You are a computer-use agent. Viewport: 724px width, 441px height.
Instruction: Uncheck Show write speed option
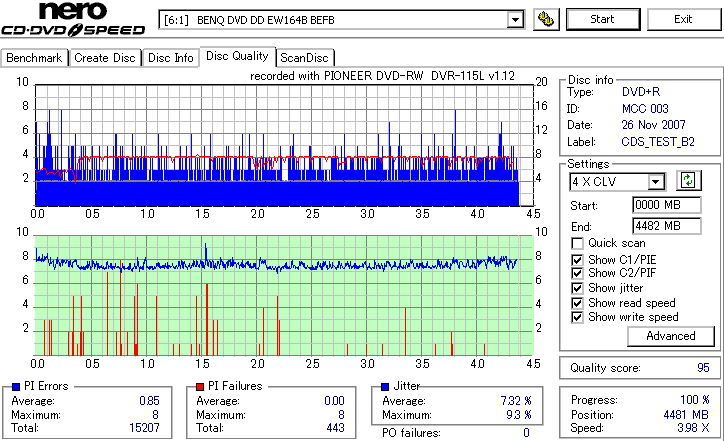pyautogui.click(x=577, y=317)
